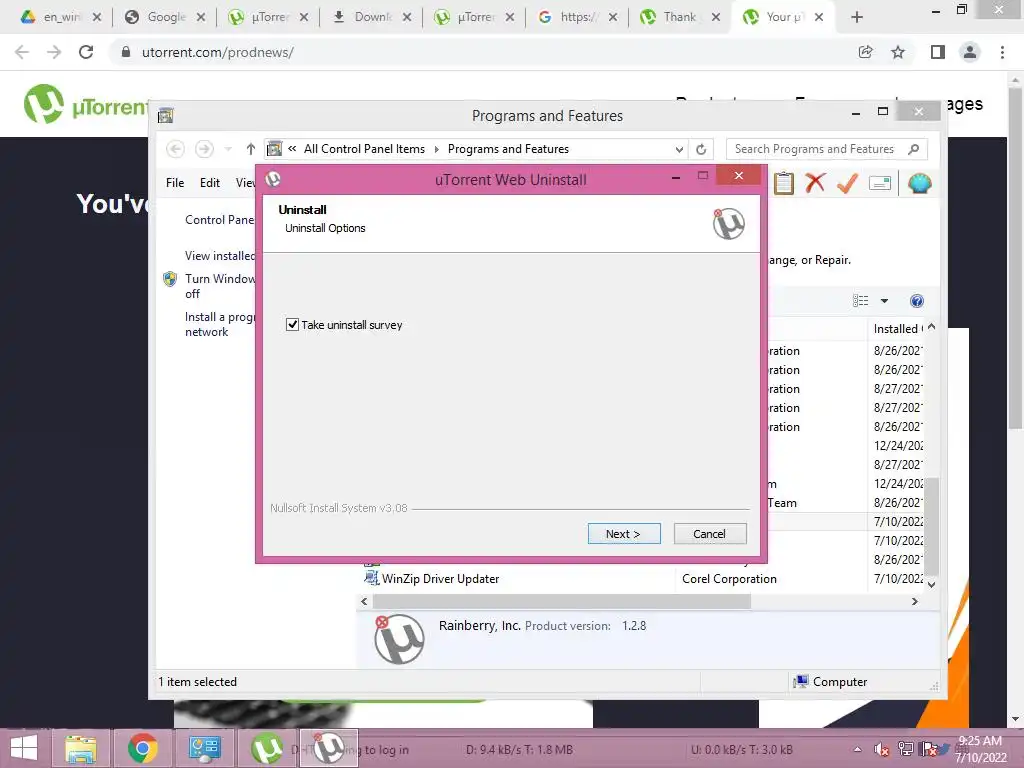Bookmark this page with the star icon

pyautogui.click(x=898, y=52)
